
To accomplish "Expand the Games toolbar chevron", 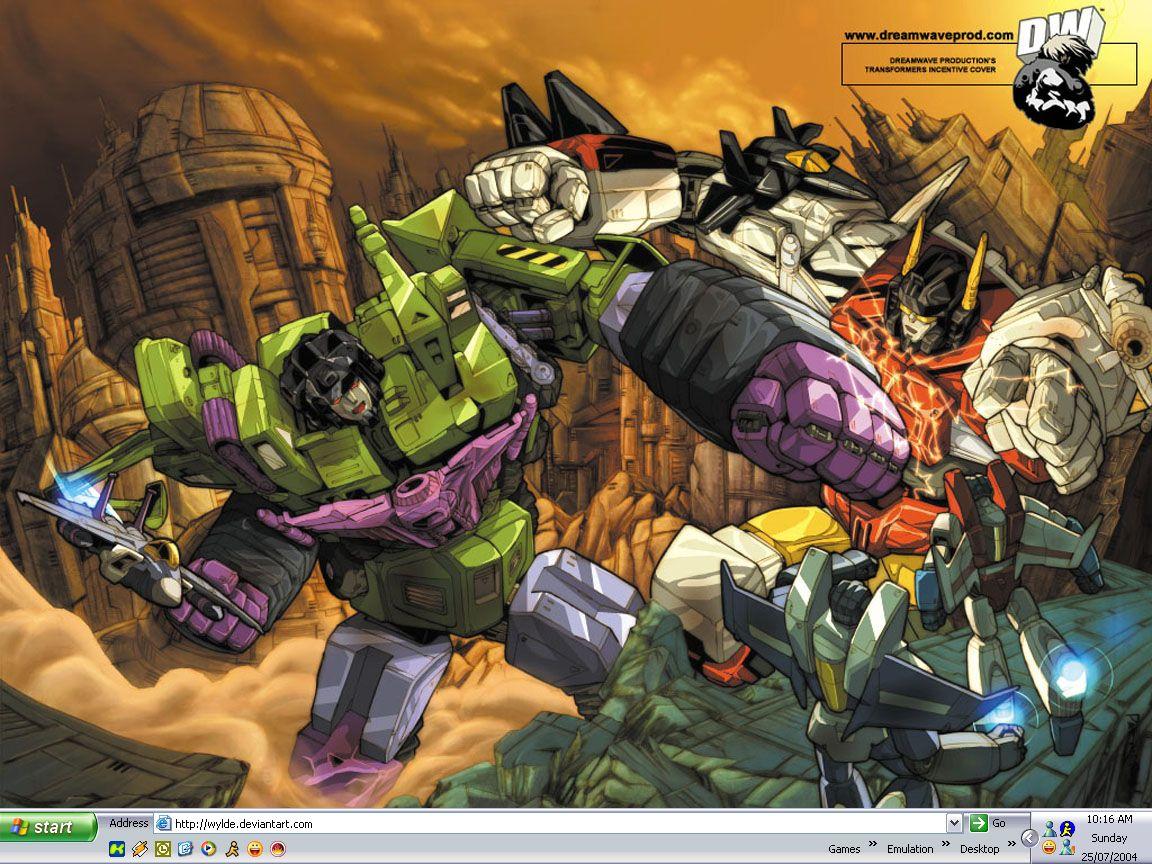I will [872, 843].
